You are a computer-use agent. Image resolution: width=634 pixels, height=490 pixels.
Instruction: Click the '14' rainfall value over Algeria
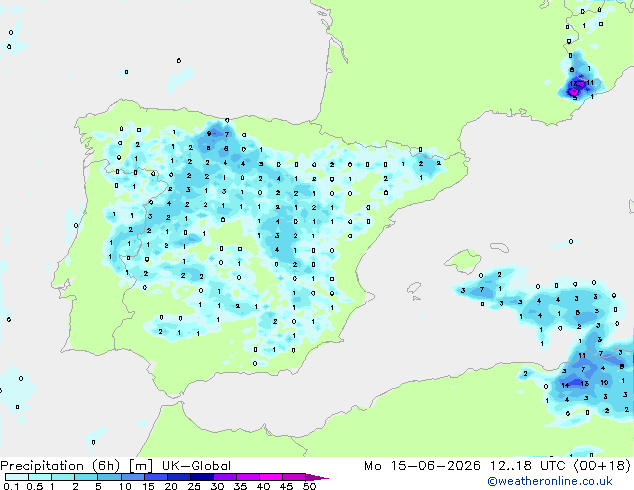point(565,385)
